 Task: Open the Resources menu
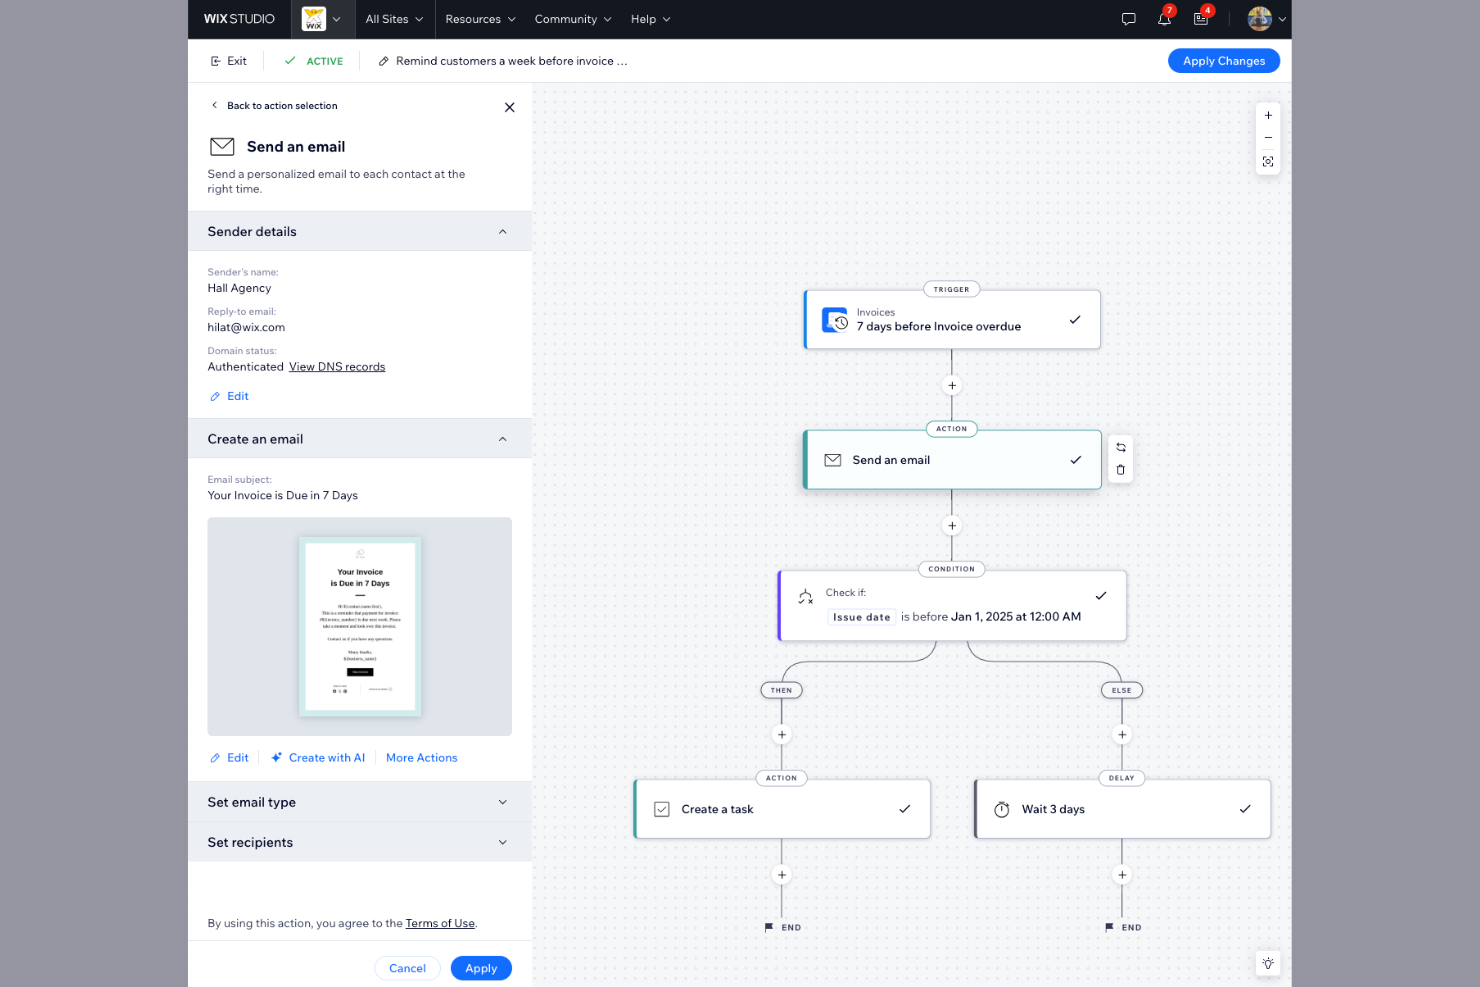pyautogui.click(x=480, y=19)
